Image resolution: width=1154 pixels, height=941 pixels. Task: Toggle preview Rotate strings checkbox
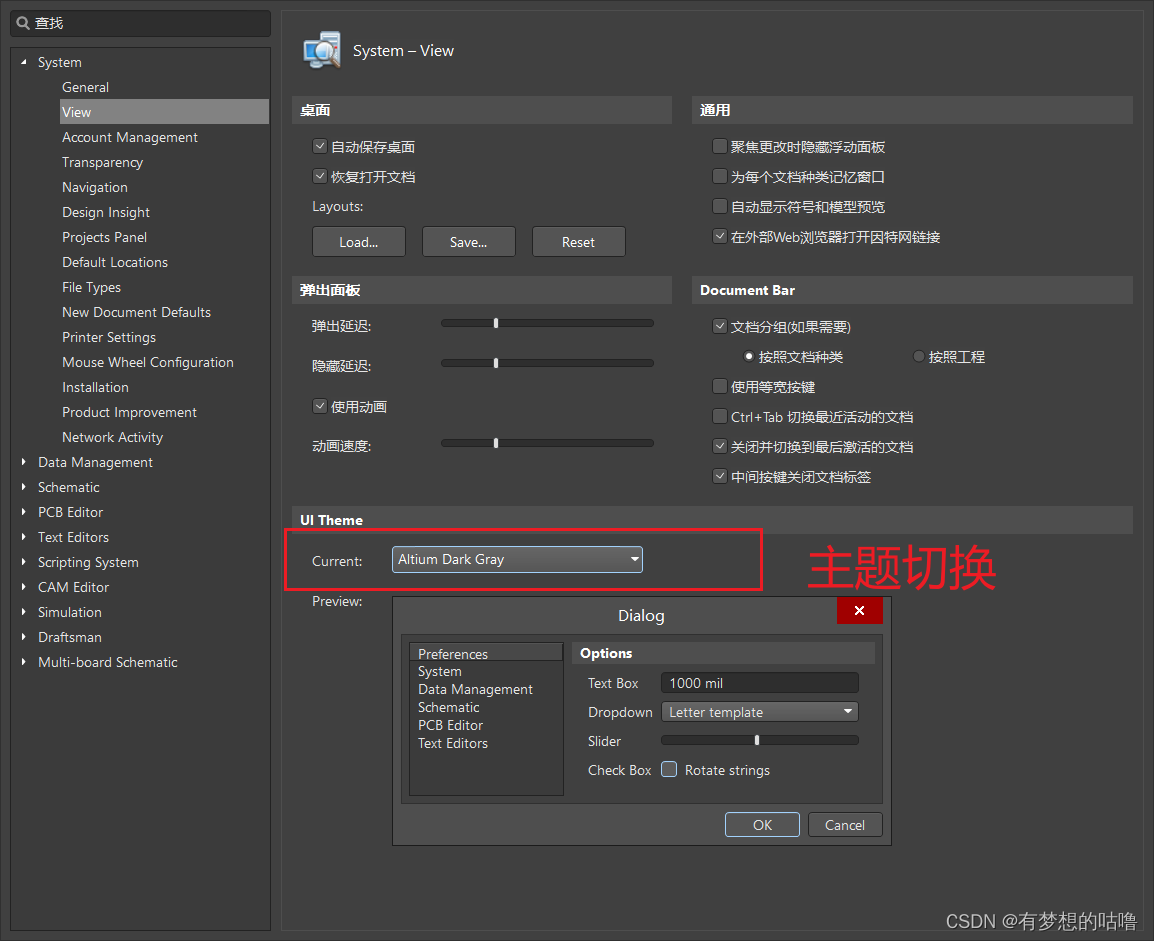(x=669, y=770)
